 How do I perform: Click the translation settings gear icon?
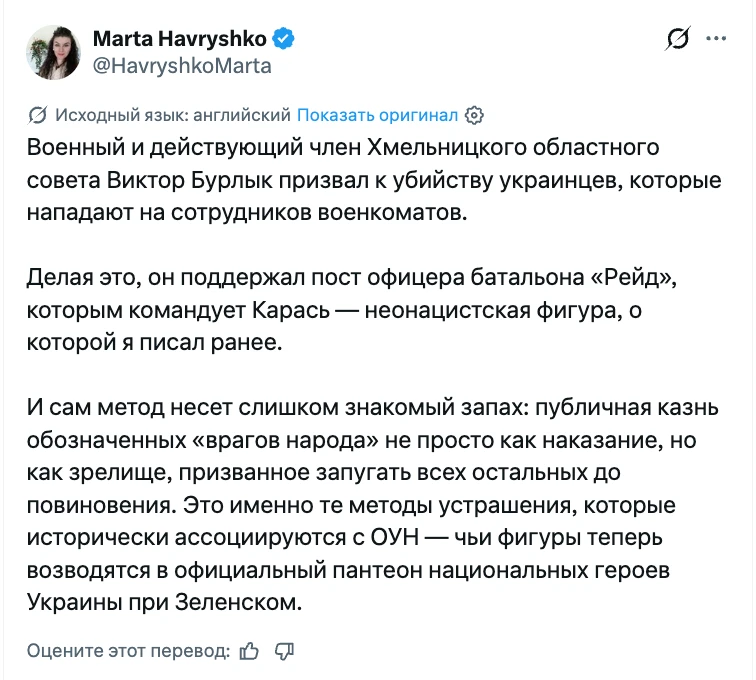(474, 116)
